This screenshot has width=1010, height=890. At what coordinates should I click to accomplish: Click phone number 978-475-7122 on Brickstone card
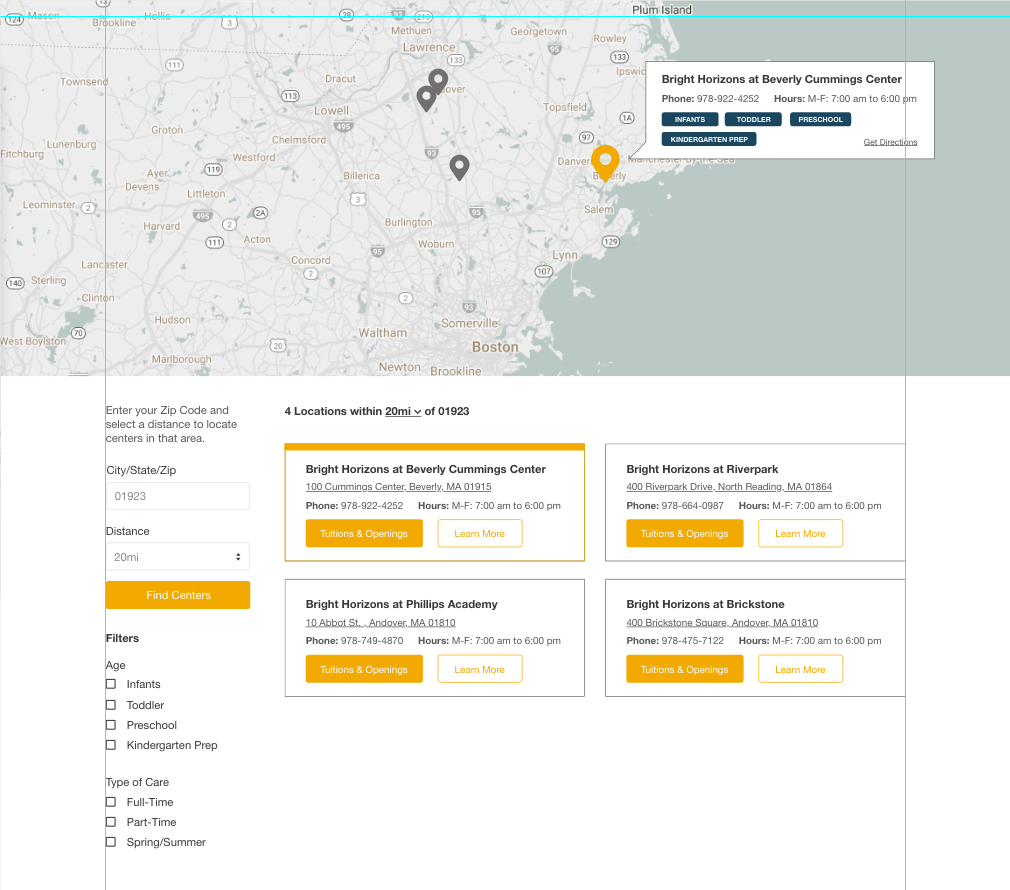click(x=692, y=641)
